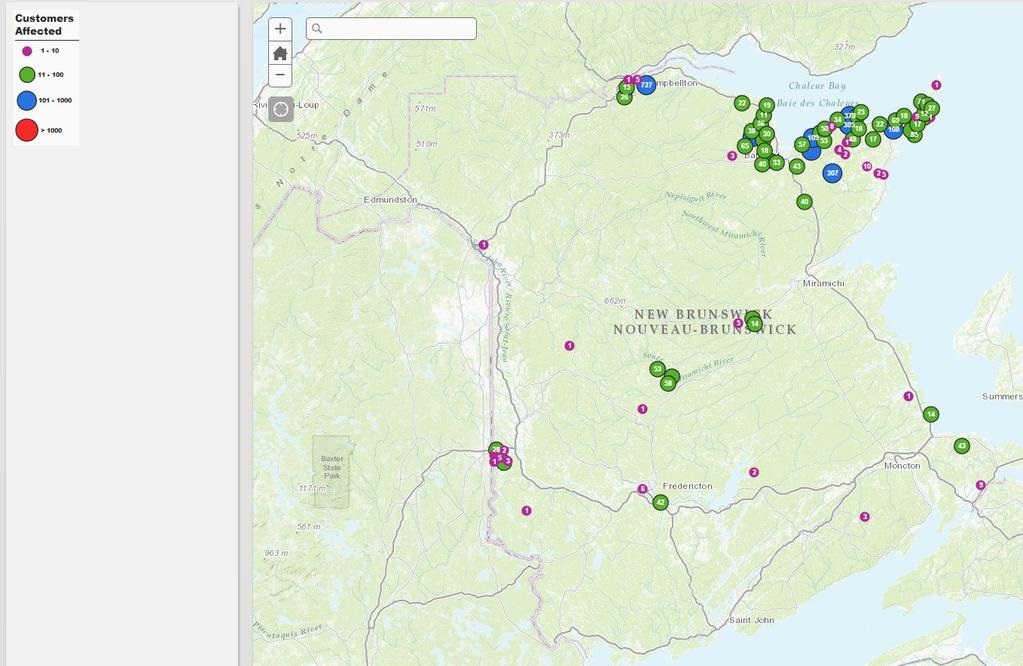Select green 14 marker on New Brunswick label
Image resolution: width=1023 pixels, height=666 pixels.
tap(754, 324)
